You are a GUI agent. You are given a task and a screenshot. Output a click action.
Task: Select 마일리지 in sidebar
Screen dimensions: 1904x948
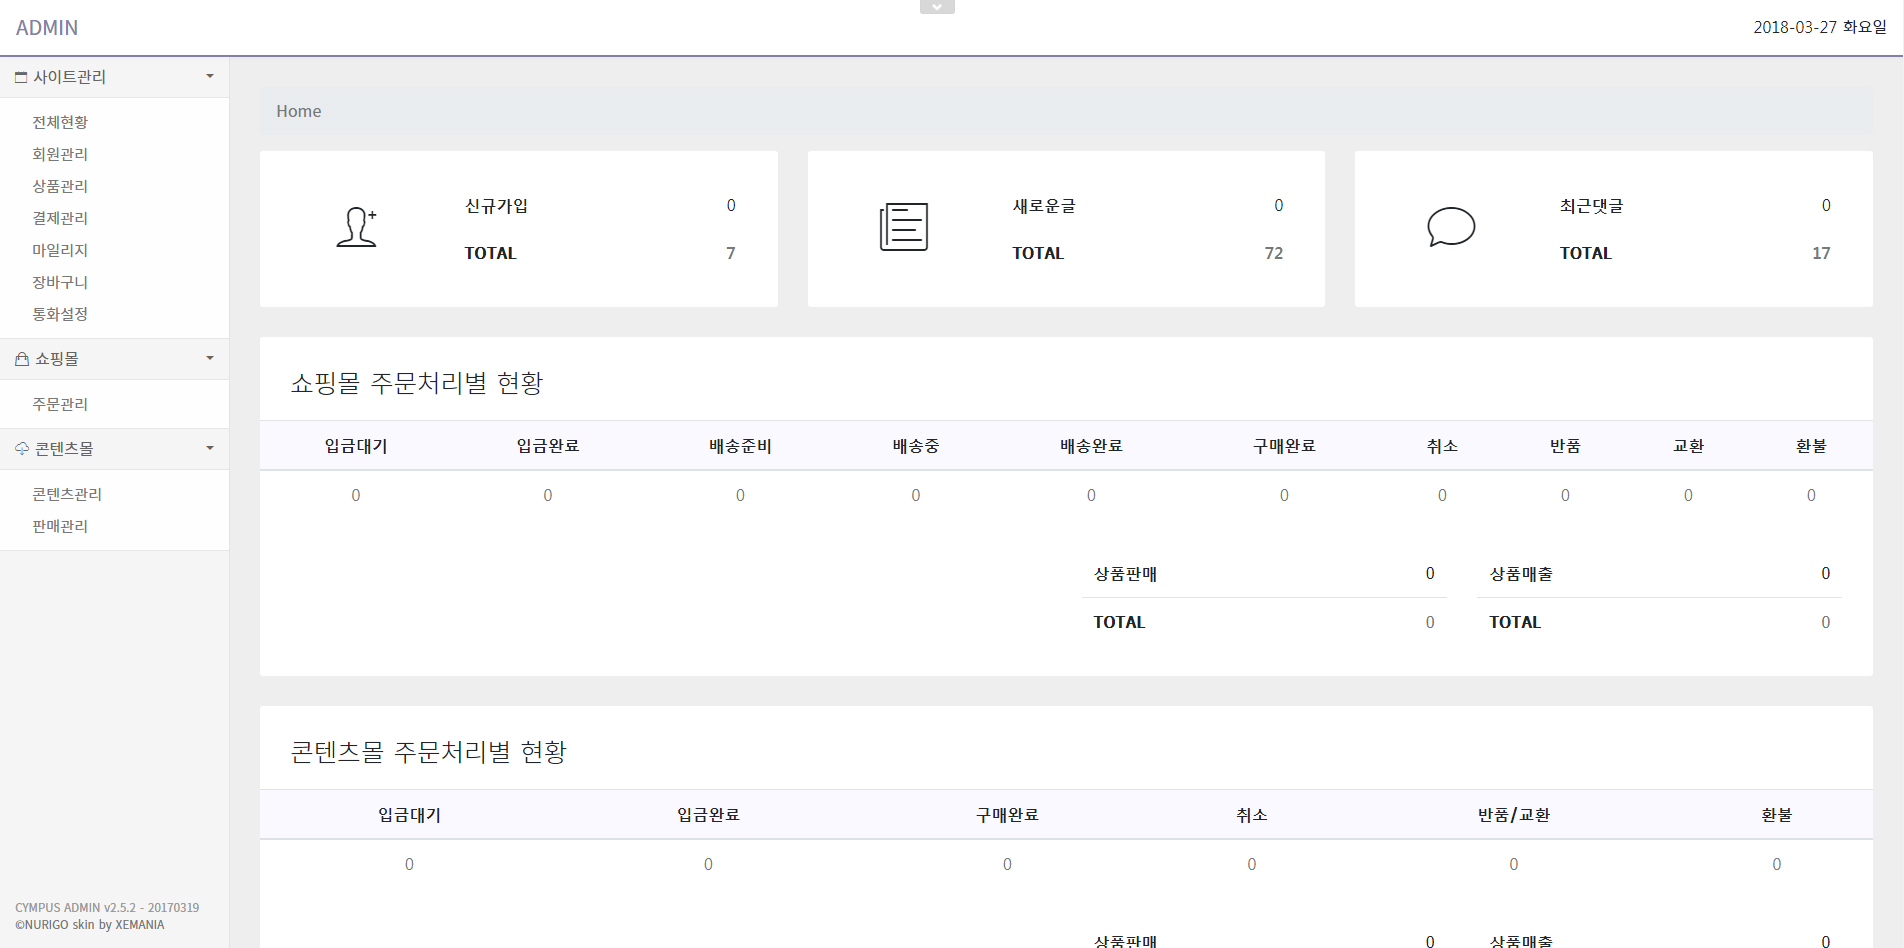click(60, 250)
